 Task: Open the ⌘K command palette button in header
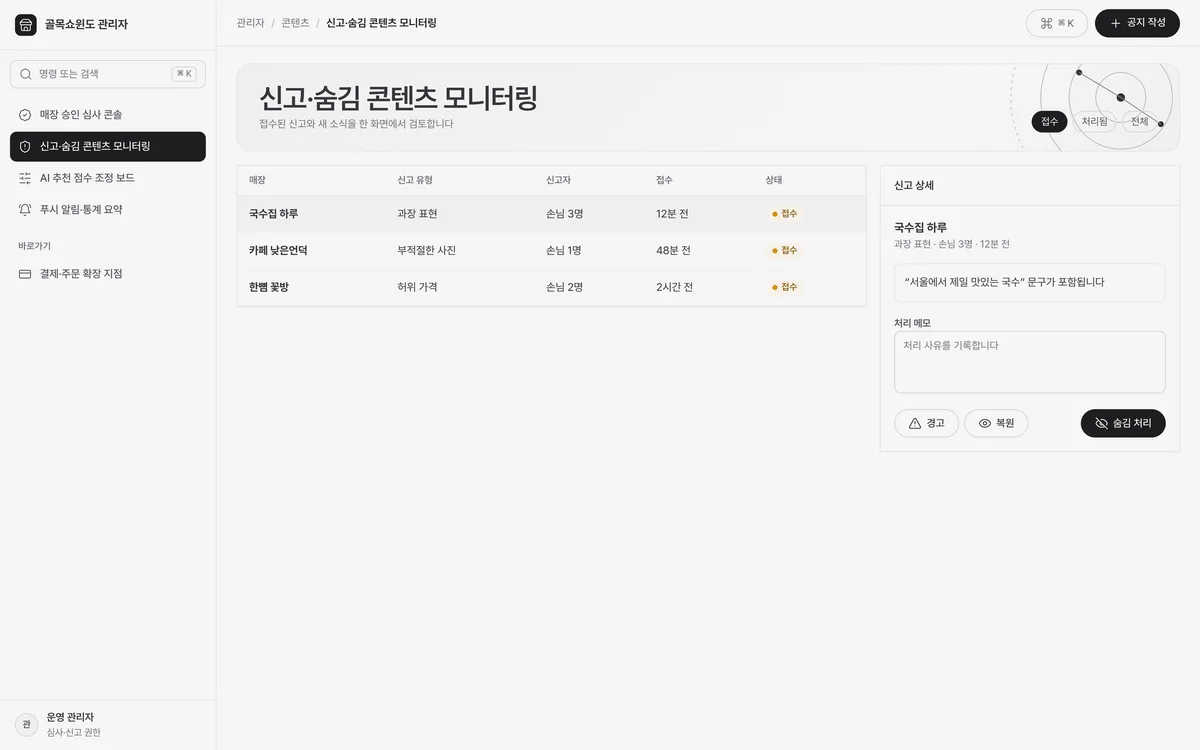pyautogui.click(x=1057, y=23)
